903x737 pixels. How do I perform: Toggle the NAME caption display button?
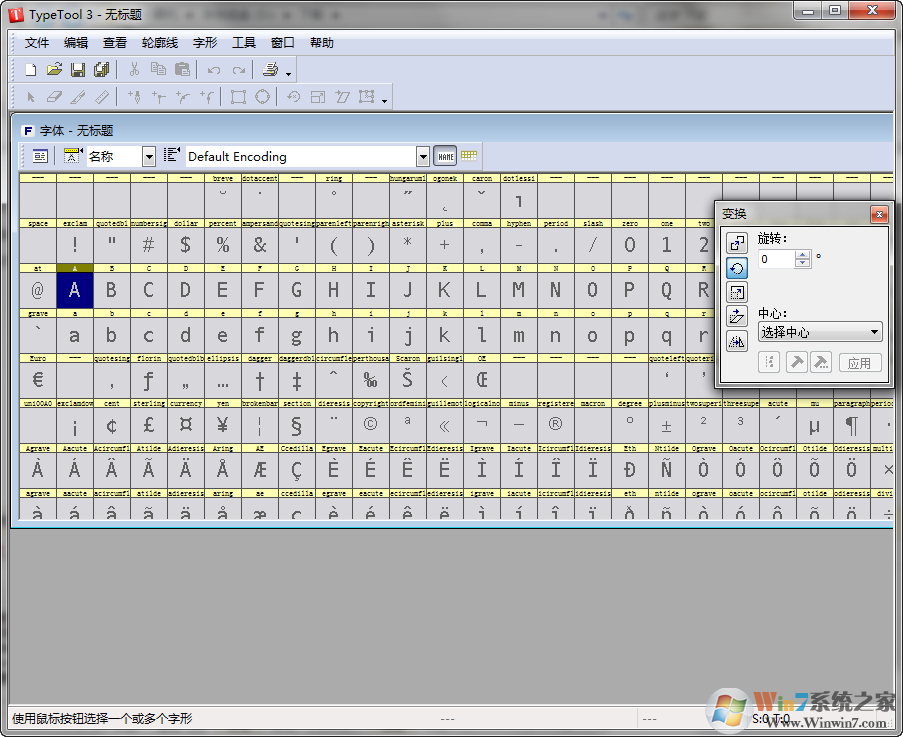pos(445,156)
